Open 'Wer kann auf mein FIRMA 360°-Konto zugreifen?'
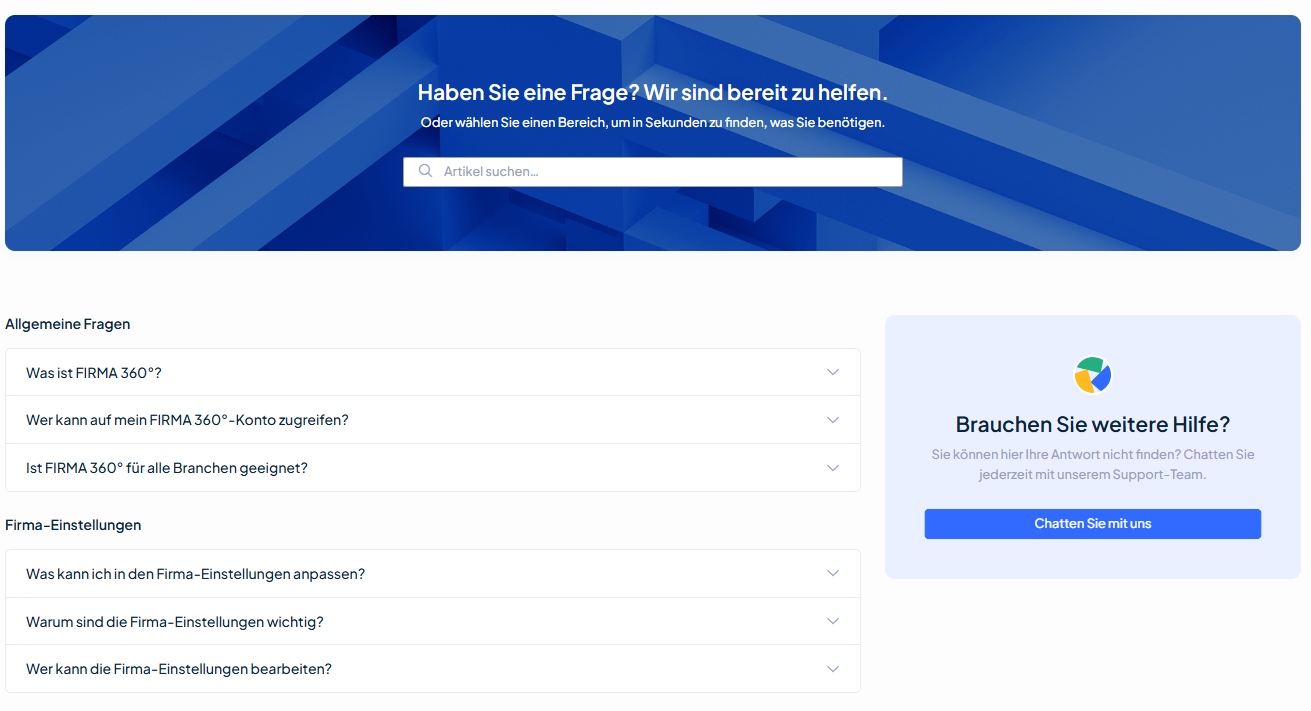The height and width of the screenshot is (711, 1311). click(187, 420)
